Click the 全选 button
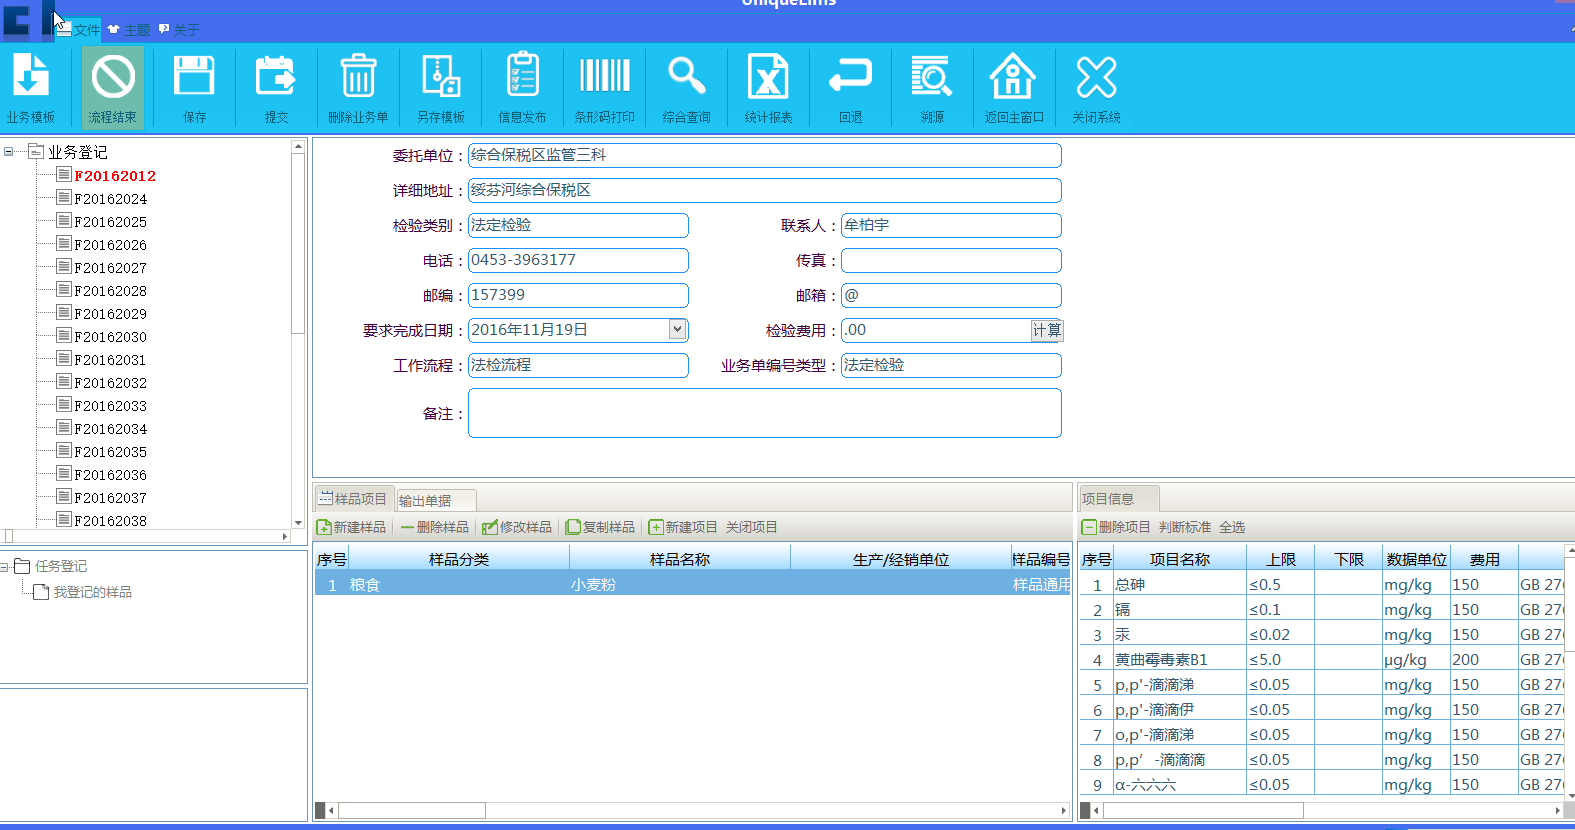1575x830 pixels. 1232,527
